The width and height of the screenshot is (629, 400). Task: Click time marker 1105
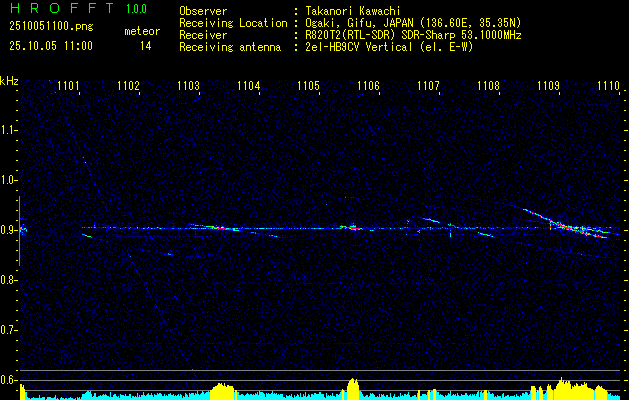[x=308, y=86]
